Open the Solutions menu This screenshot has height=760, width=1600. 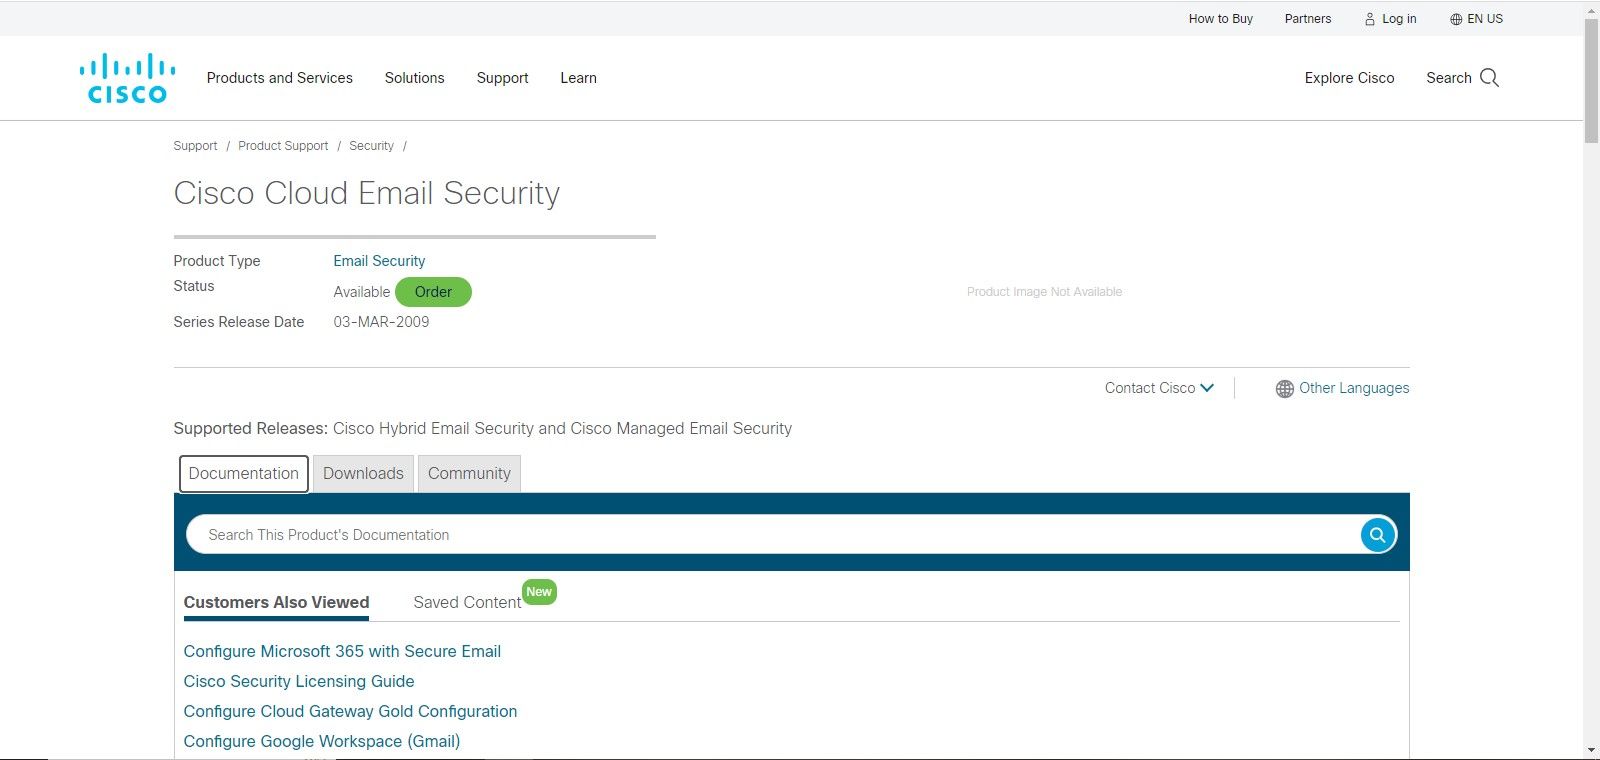click(415, 78)
